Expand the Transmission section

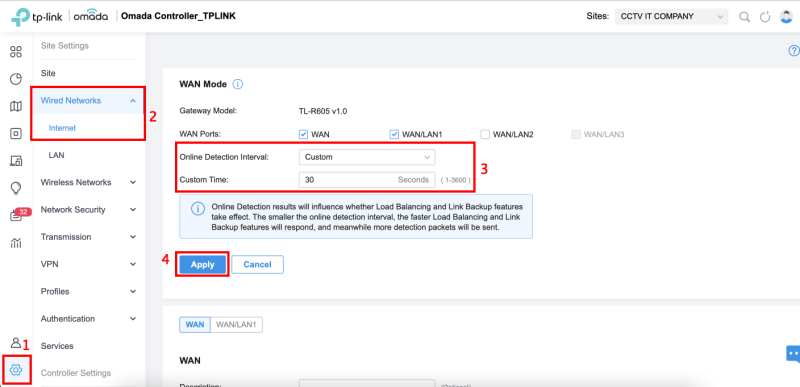pos(88,237)
